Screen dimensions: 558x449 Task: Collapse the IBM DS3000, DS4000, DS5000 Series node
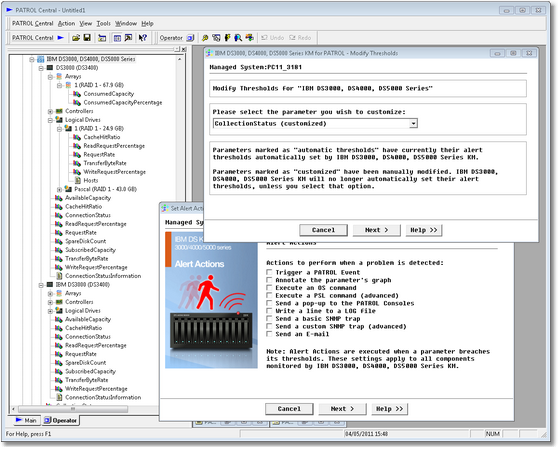[32, 59]
